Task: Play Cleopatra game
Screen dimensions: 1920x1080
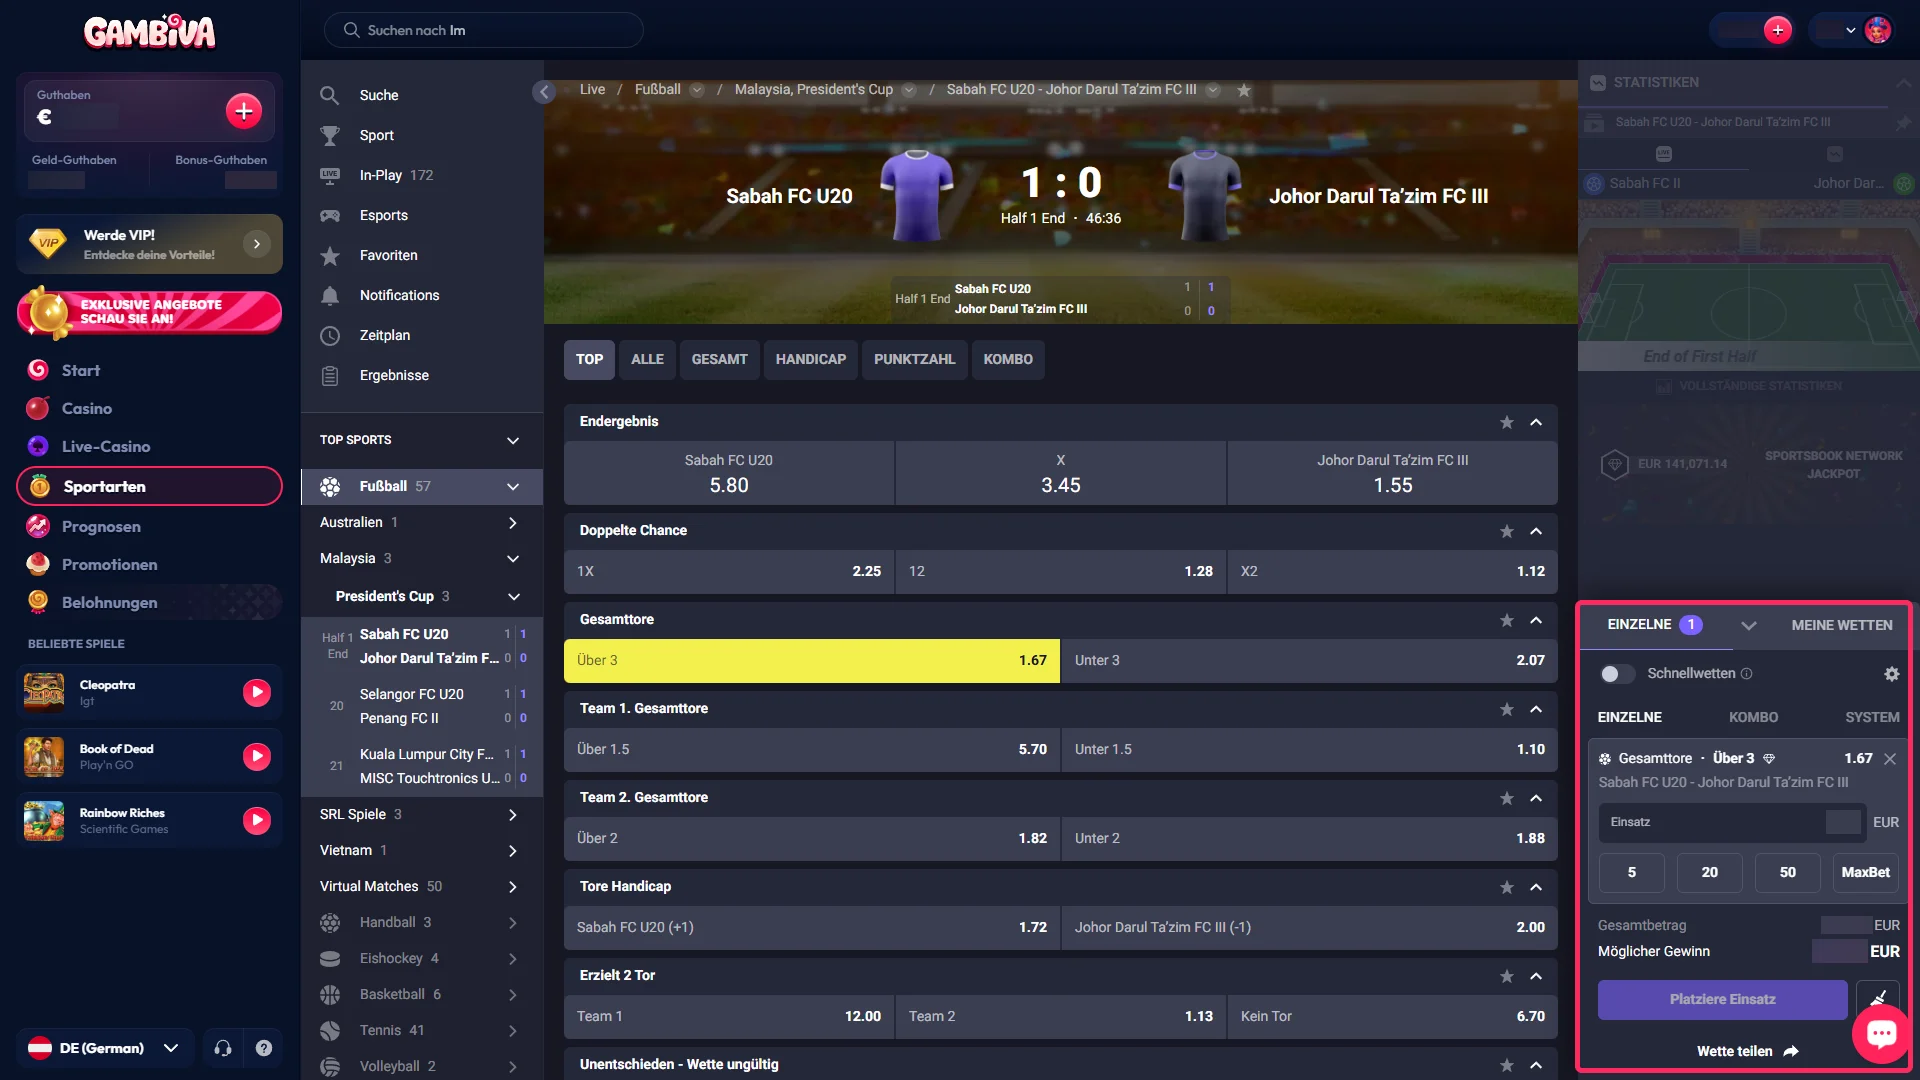Action: [x=257, y=693]
